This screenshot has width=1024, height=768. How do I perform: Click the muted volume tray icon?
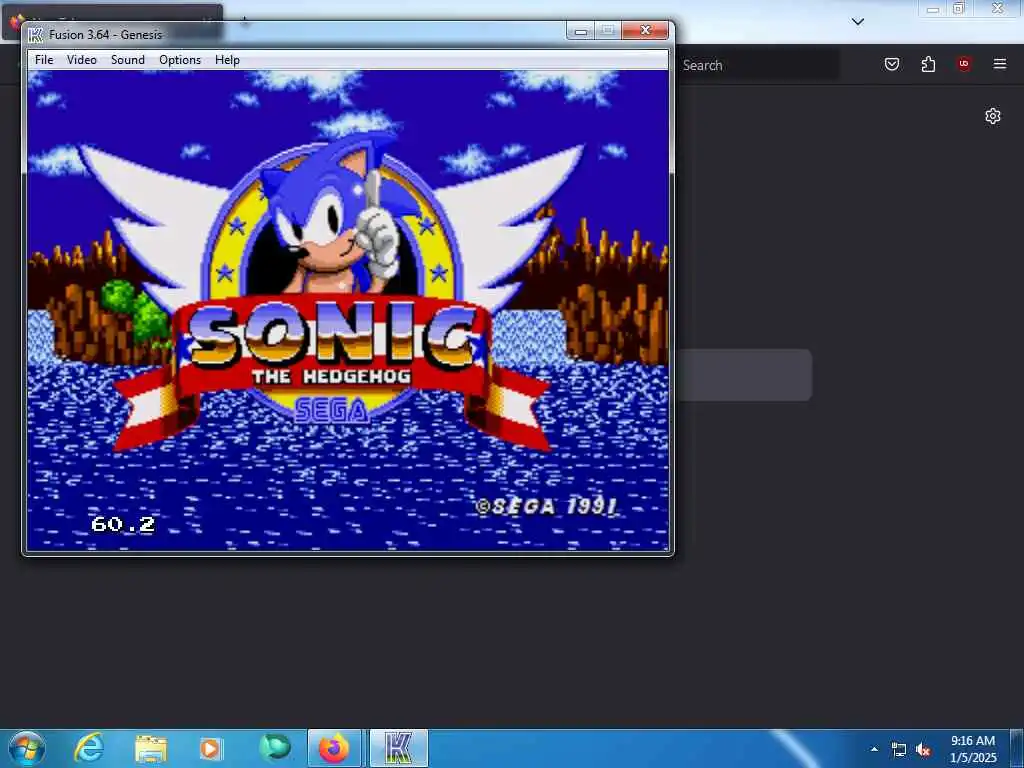point(923,750)
